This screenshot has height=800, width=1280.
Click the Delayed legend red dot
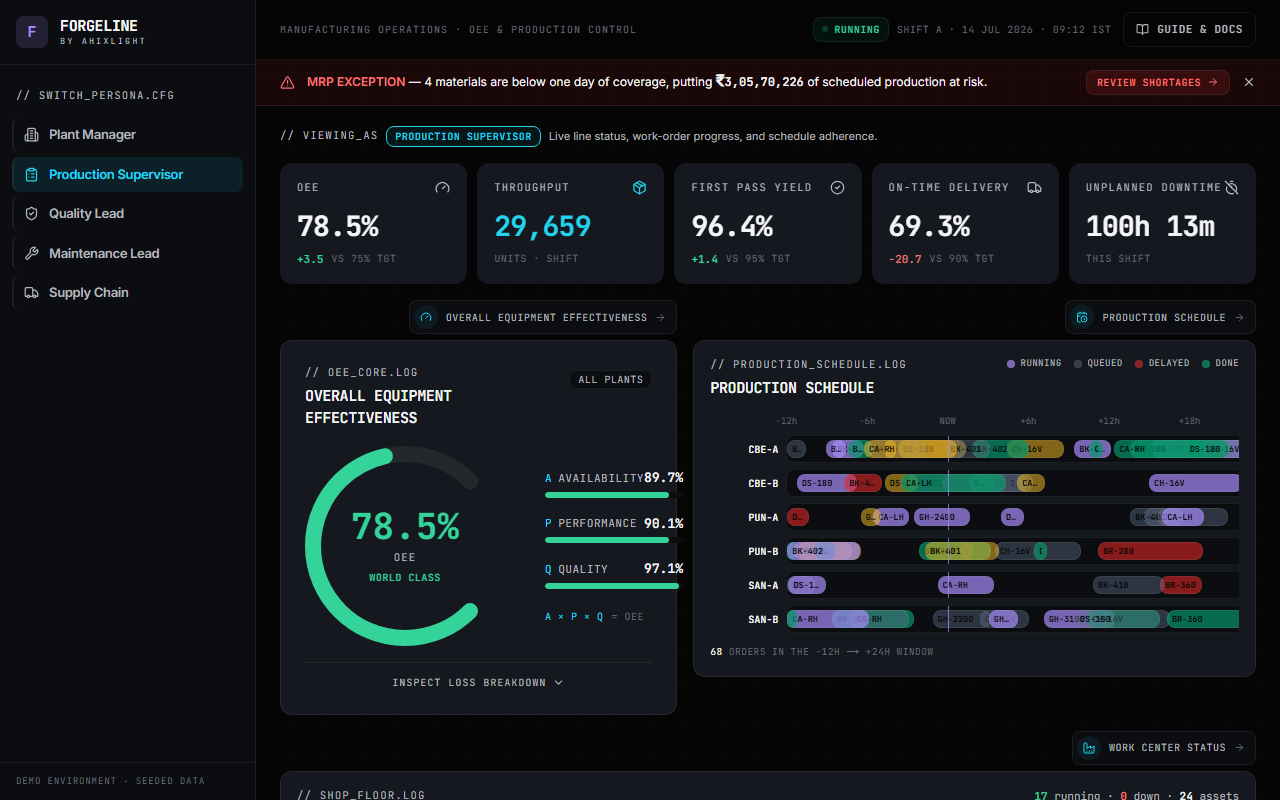pos(1139,364)
